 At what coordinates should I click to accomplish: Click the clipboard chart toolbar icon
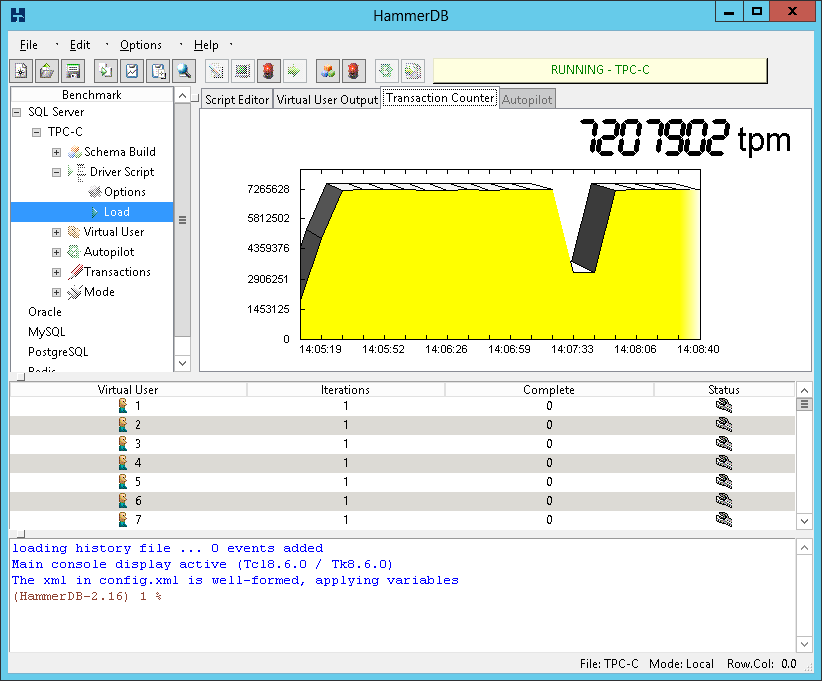(132, 71)
